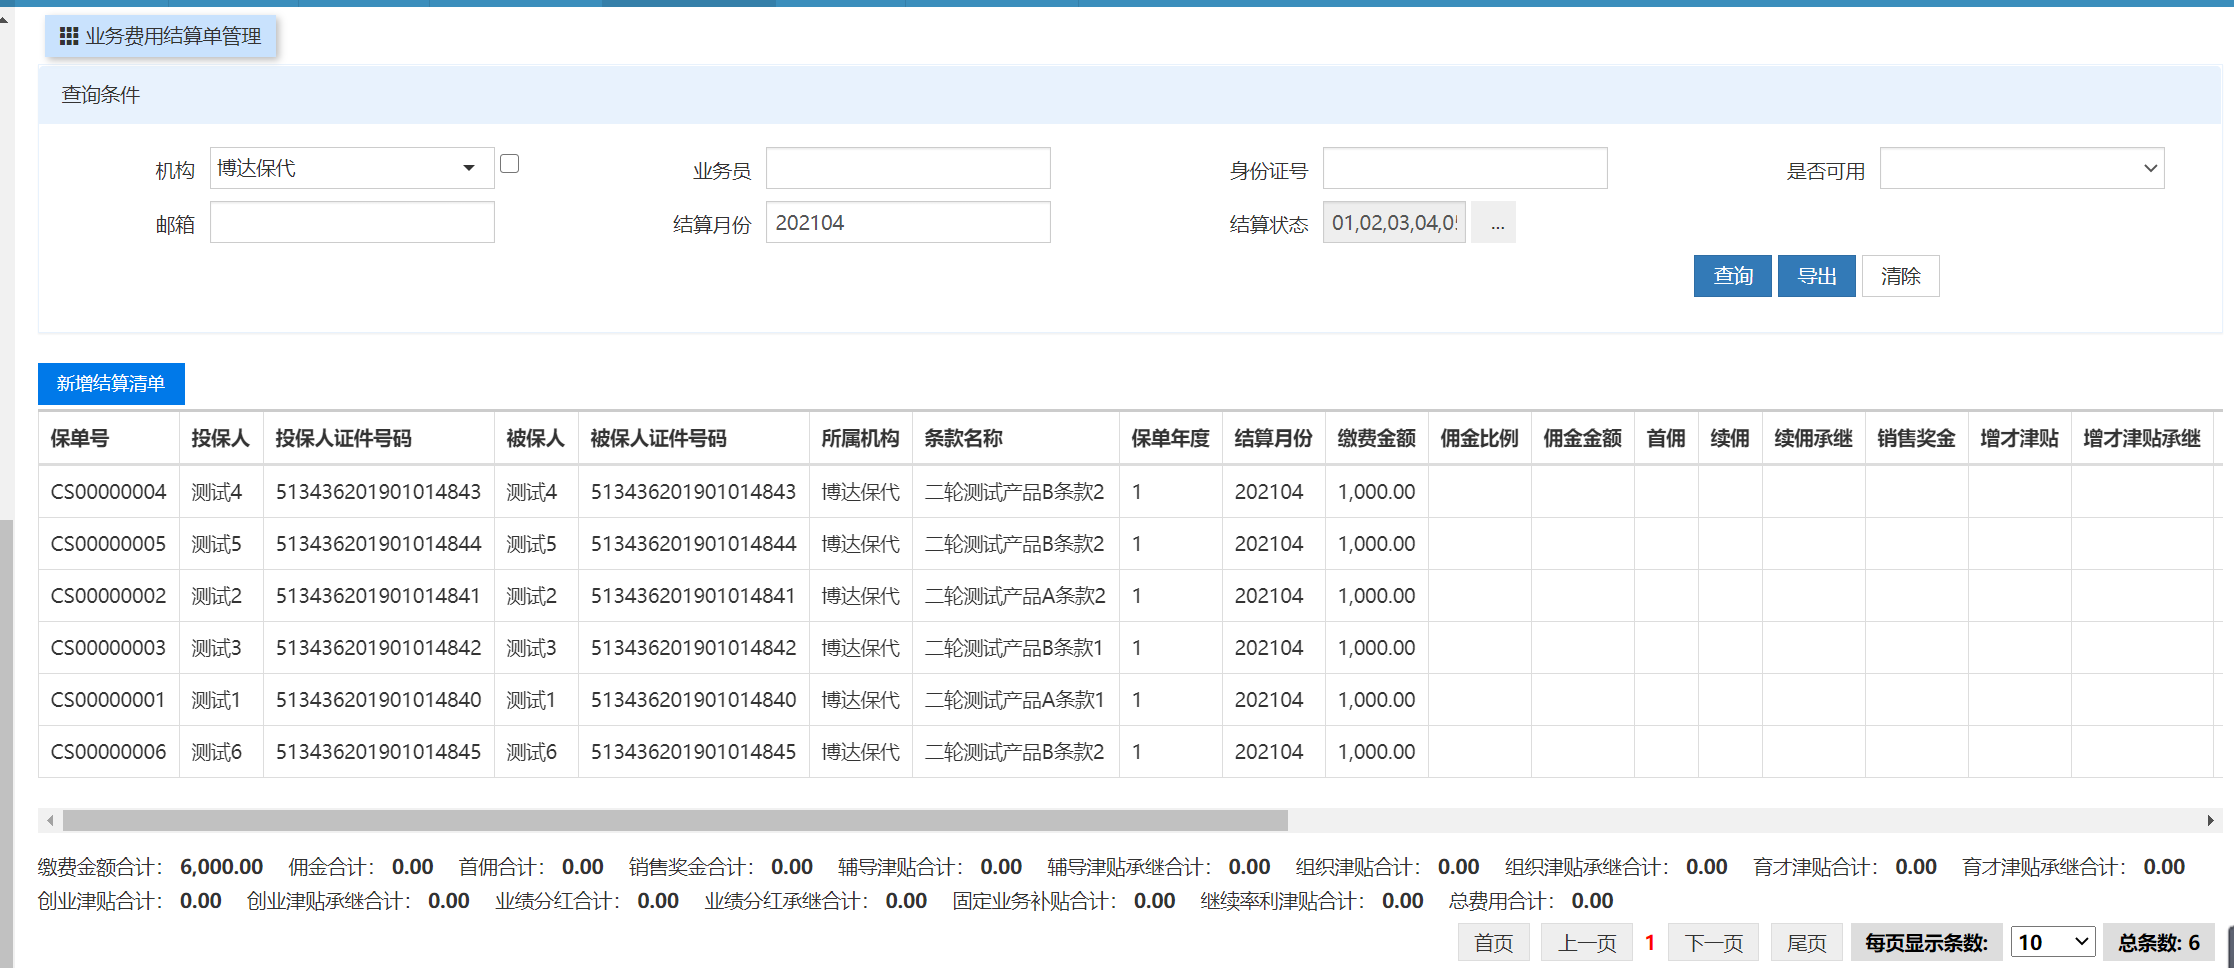Click the 保单号 column header
This screenshot has width=2234, height=968.
[x=80, y=439]
